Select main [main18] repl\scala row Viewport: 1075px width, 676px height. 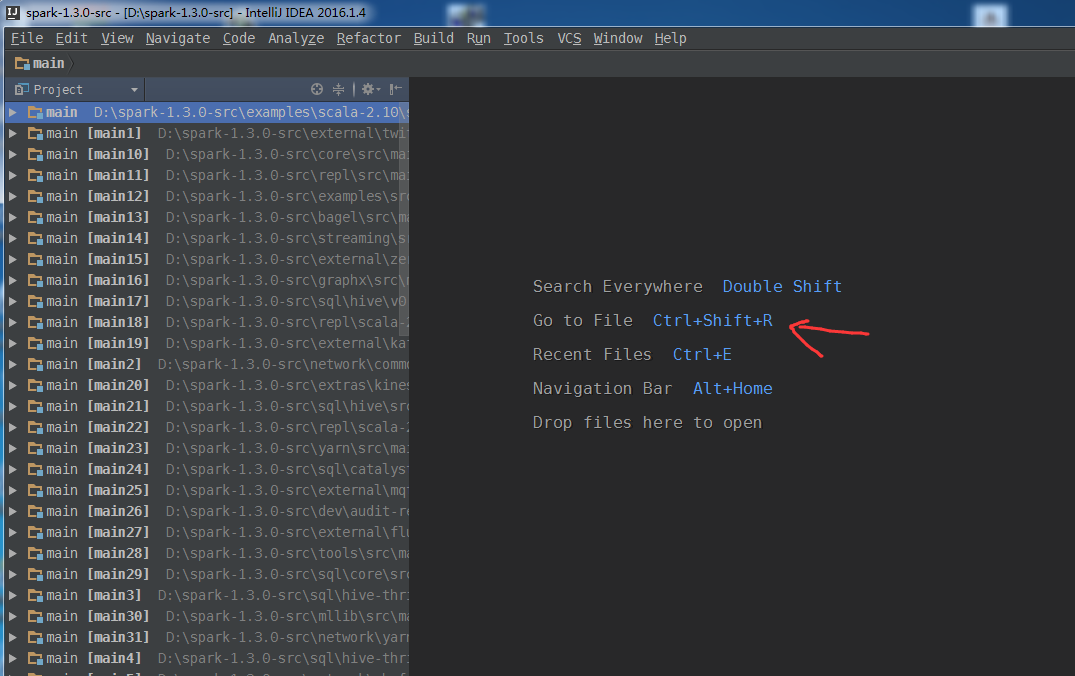pos(206,322)
